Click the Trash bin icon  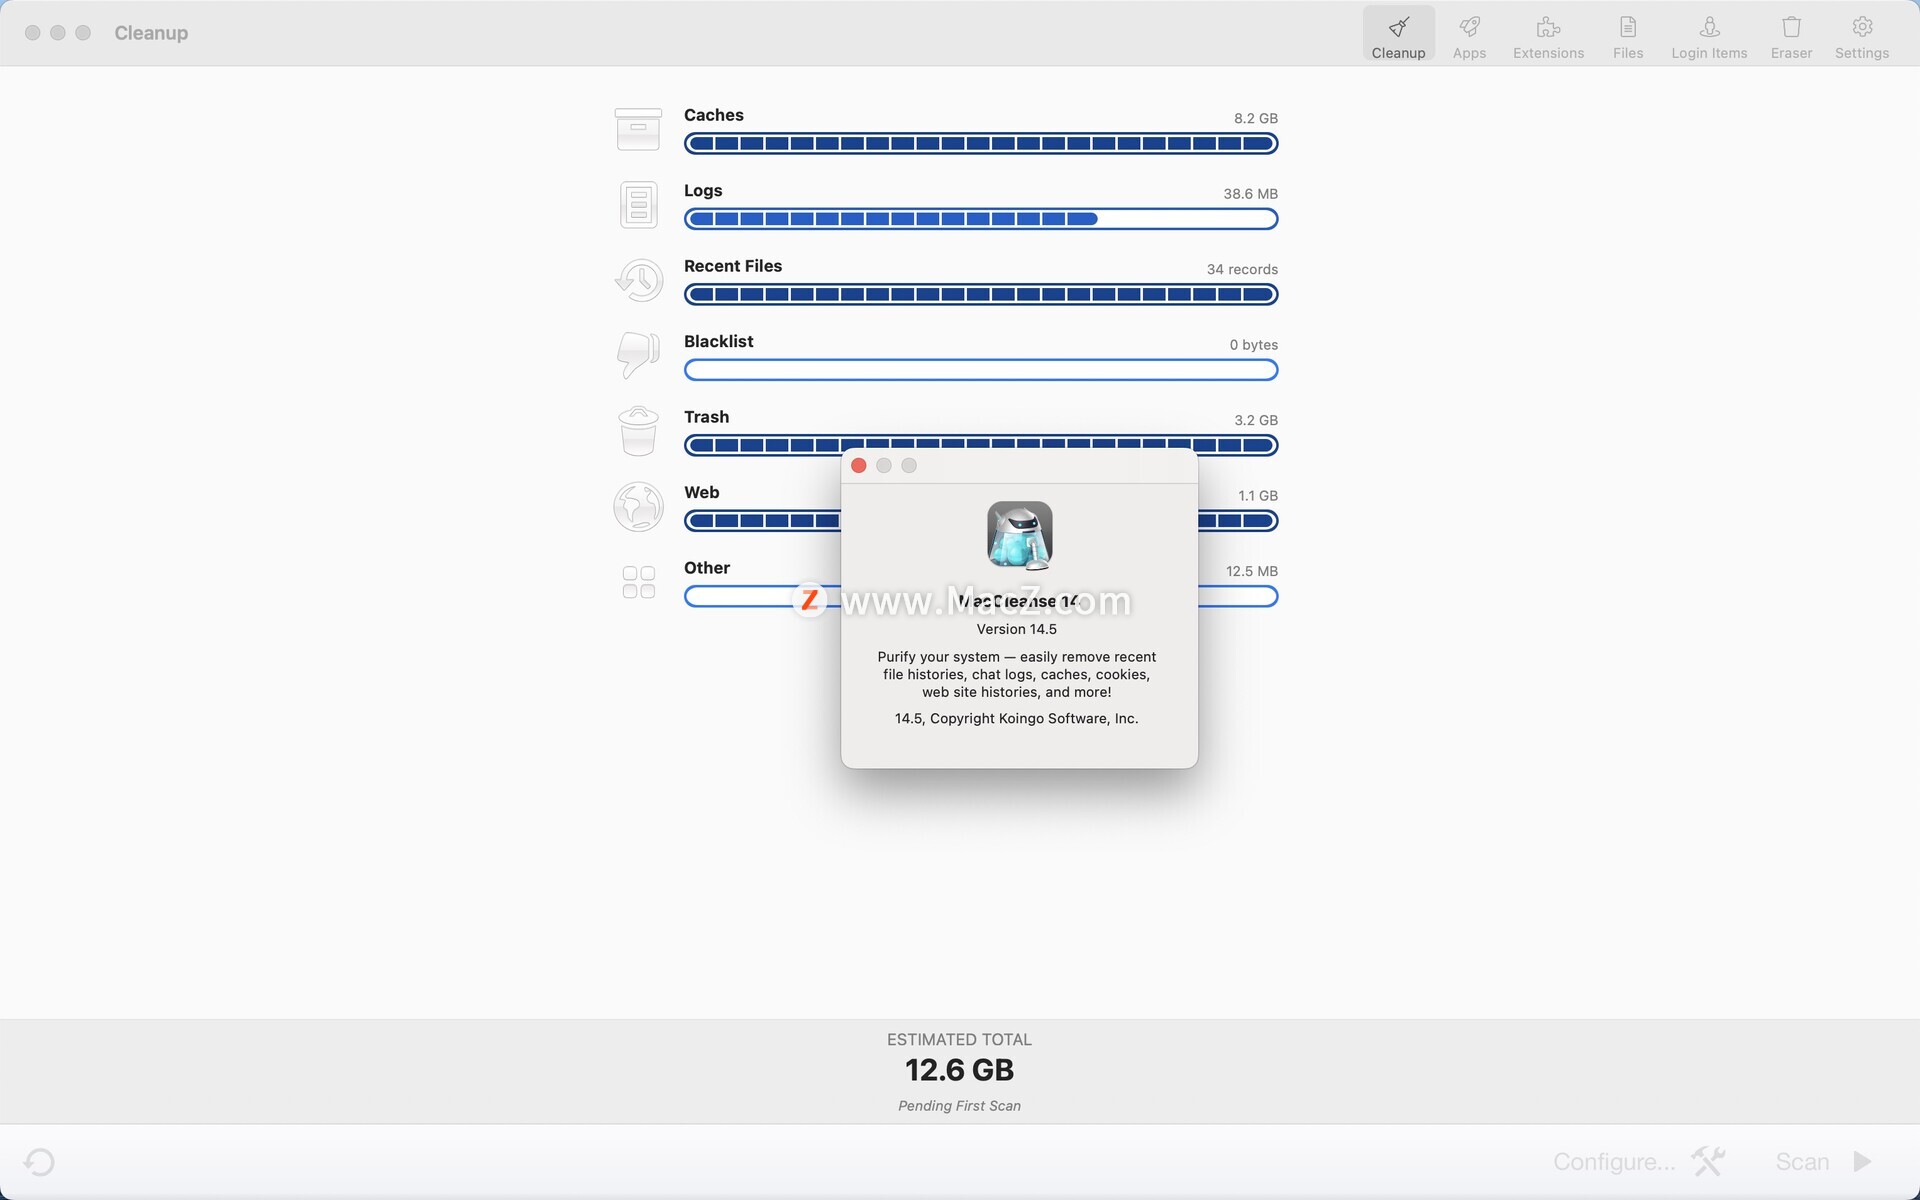tap(638, 431)
